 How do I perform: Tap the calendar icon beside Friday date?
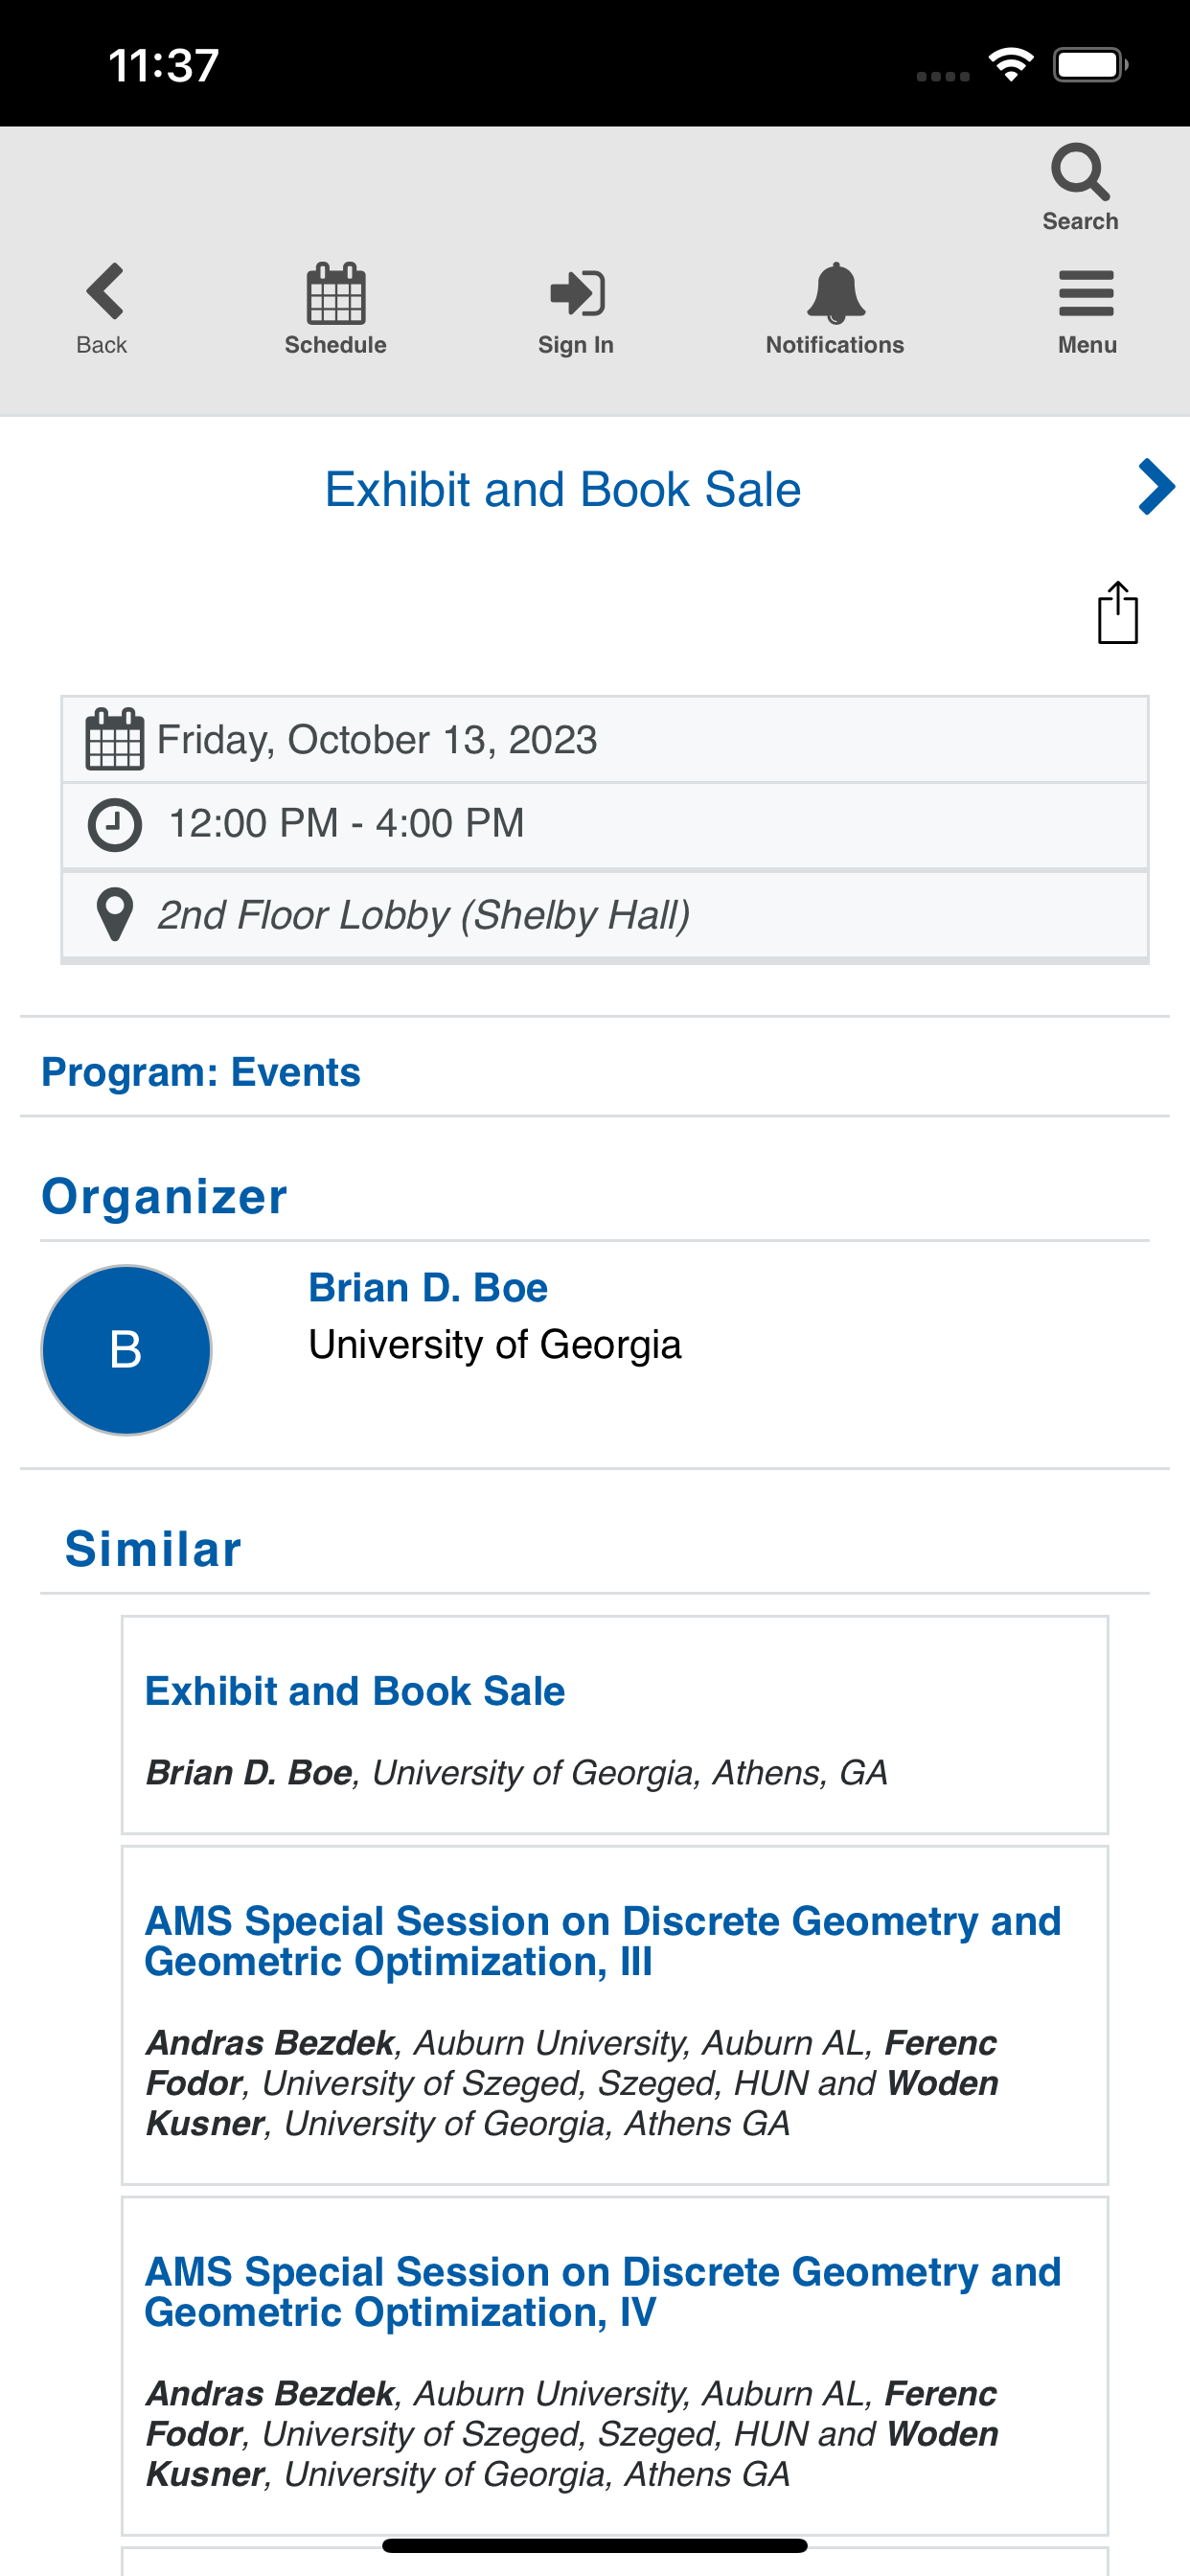click(115, 740)
